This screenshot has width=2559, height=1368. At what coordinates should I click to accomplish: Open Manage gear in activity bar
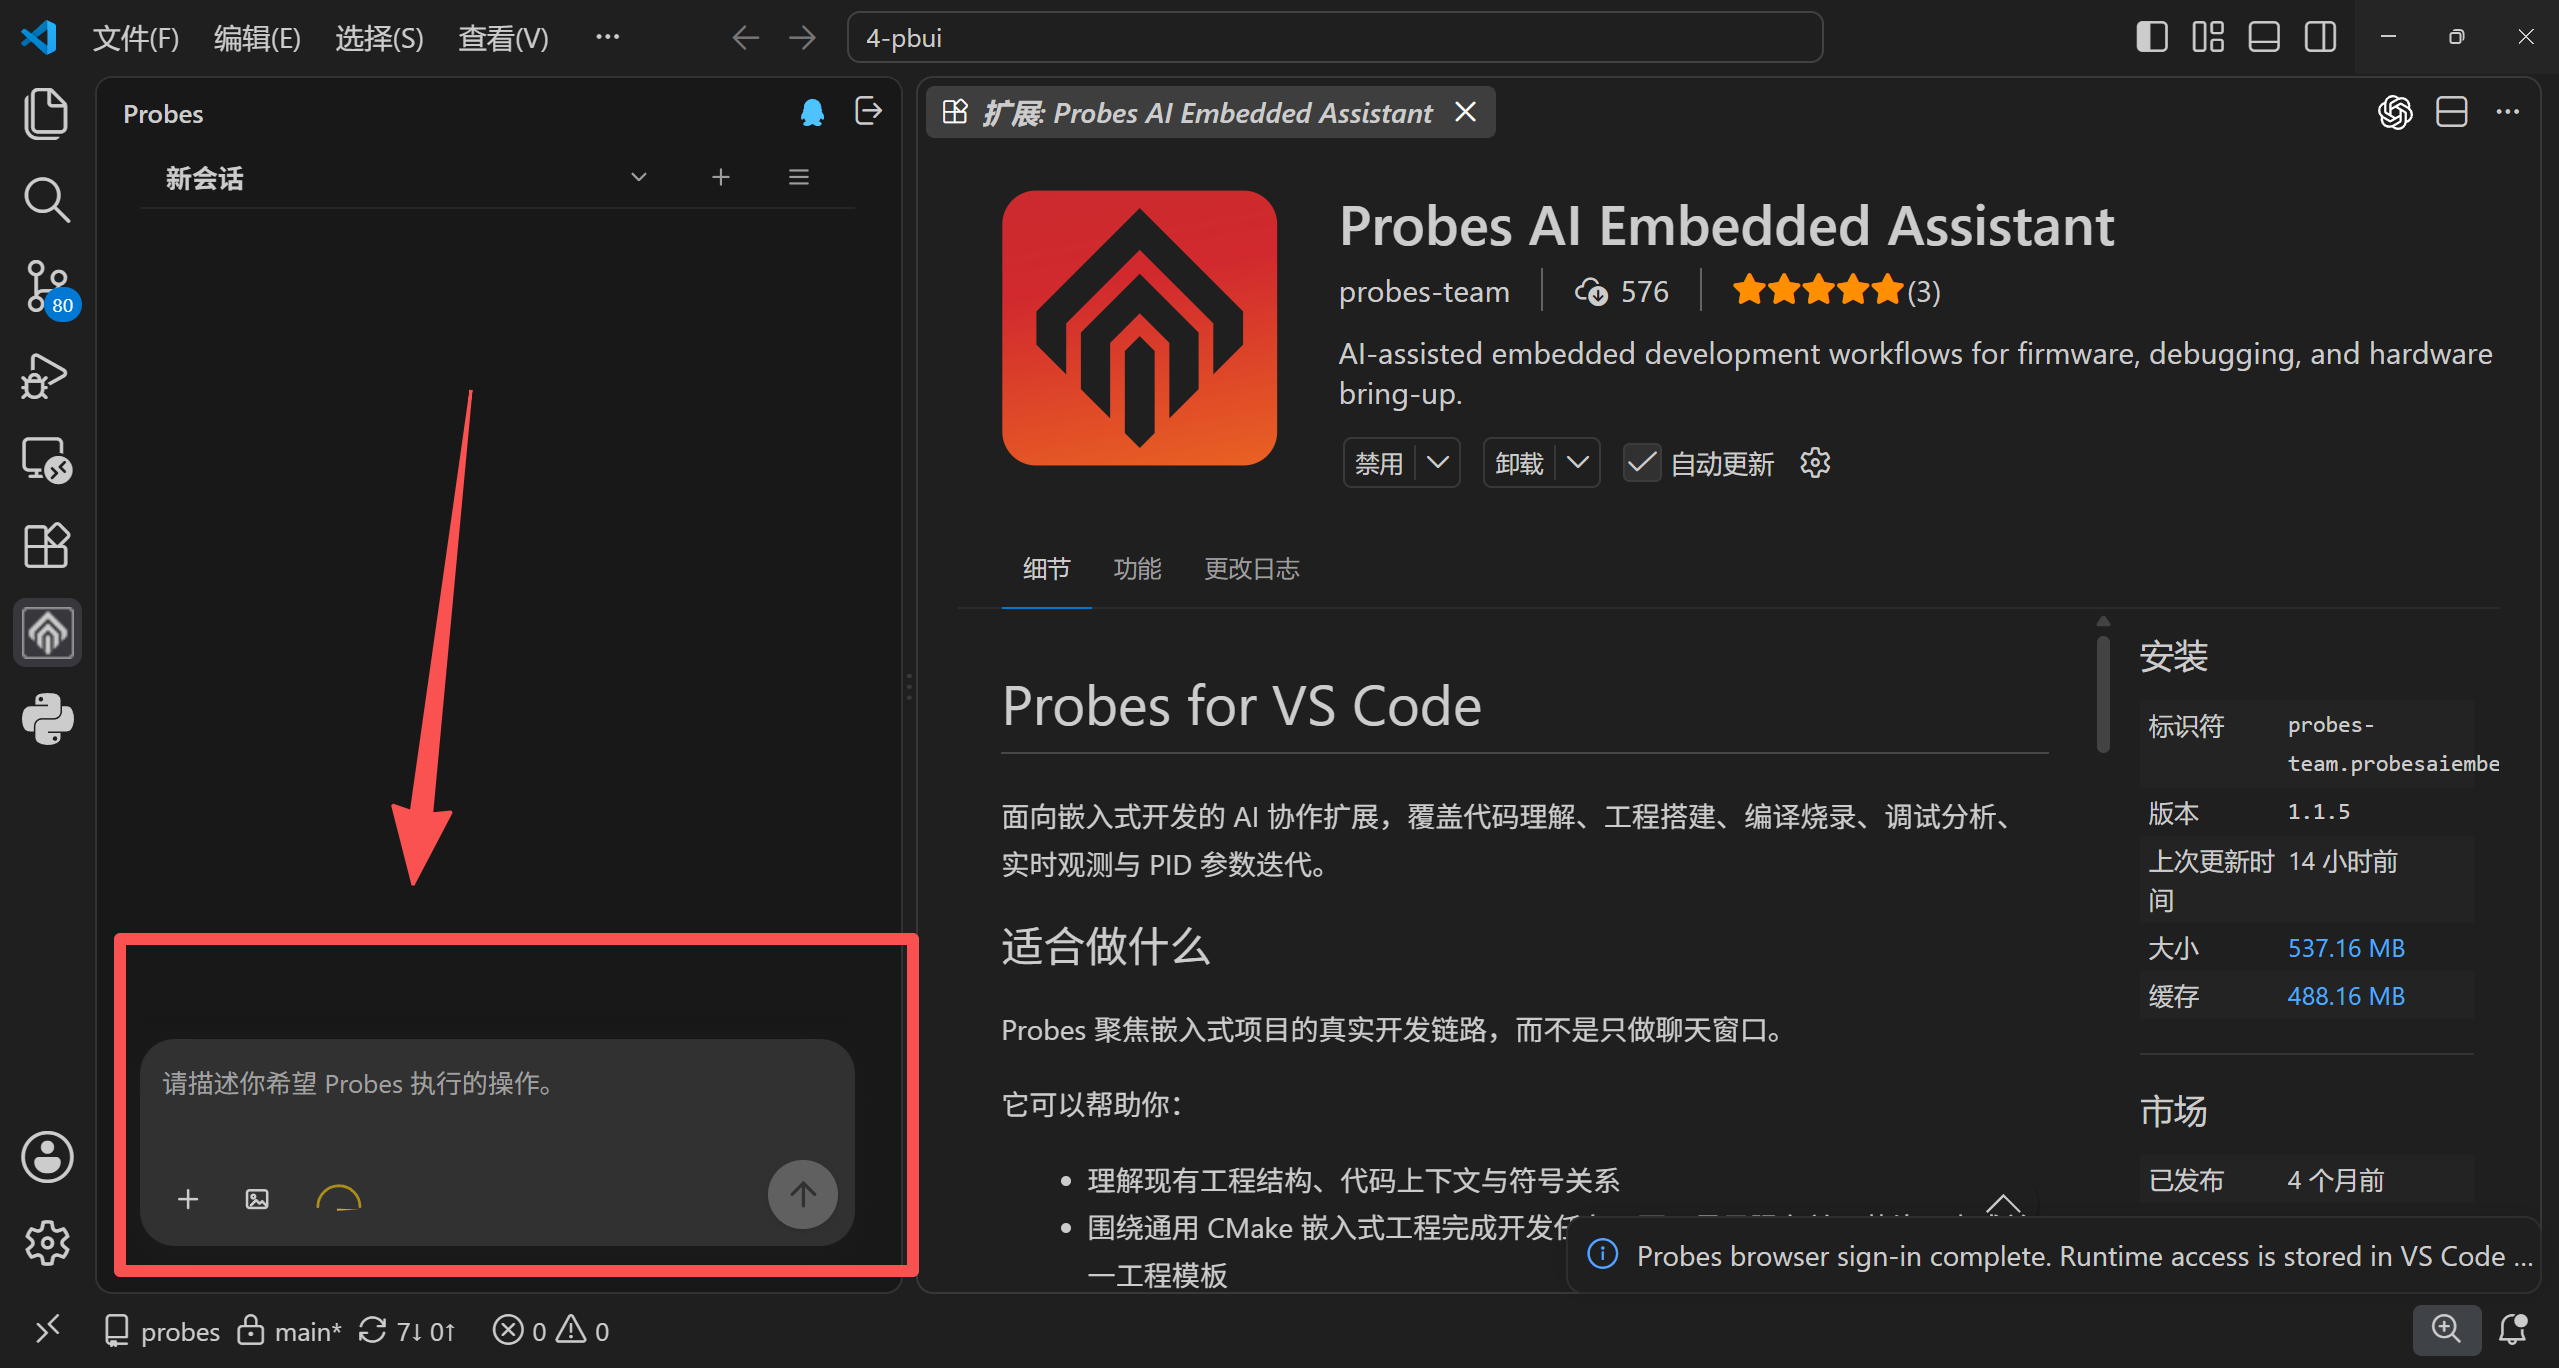coord(47,1243)
